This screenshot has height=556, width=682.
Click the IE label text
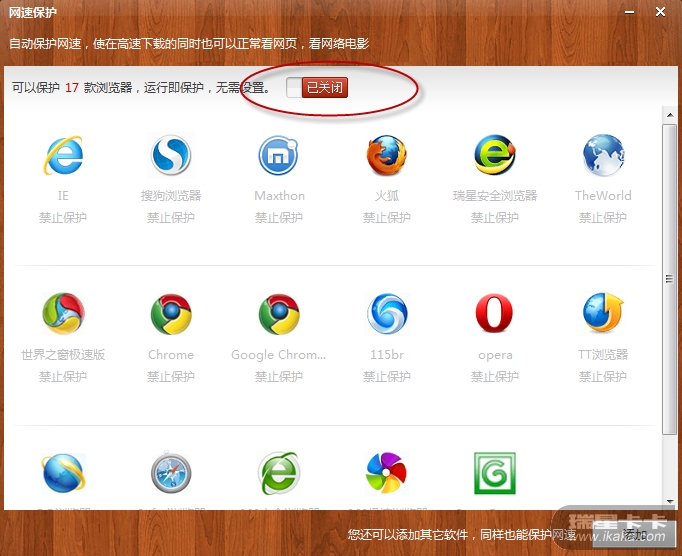[63, 196]
